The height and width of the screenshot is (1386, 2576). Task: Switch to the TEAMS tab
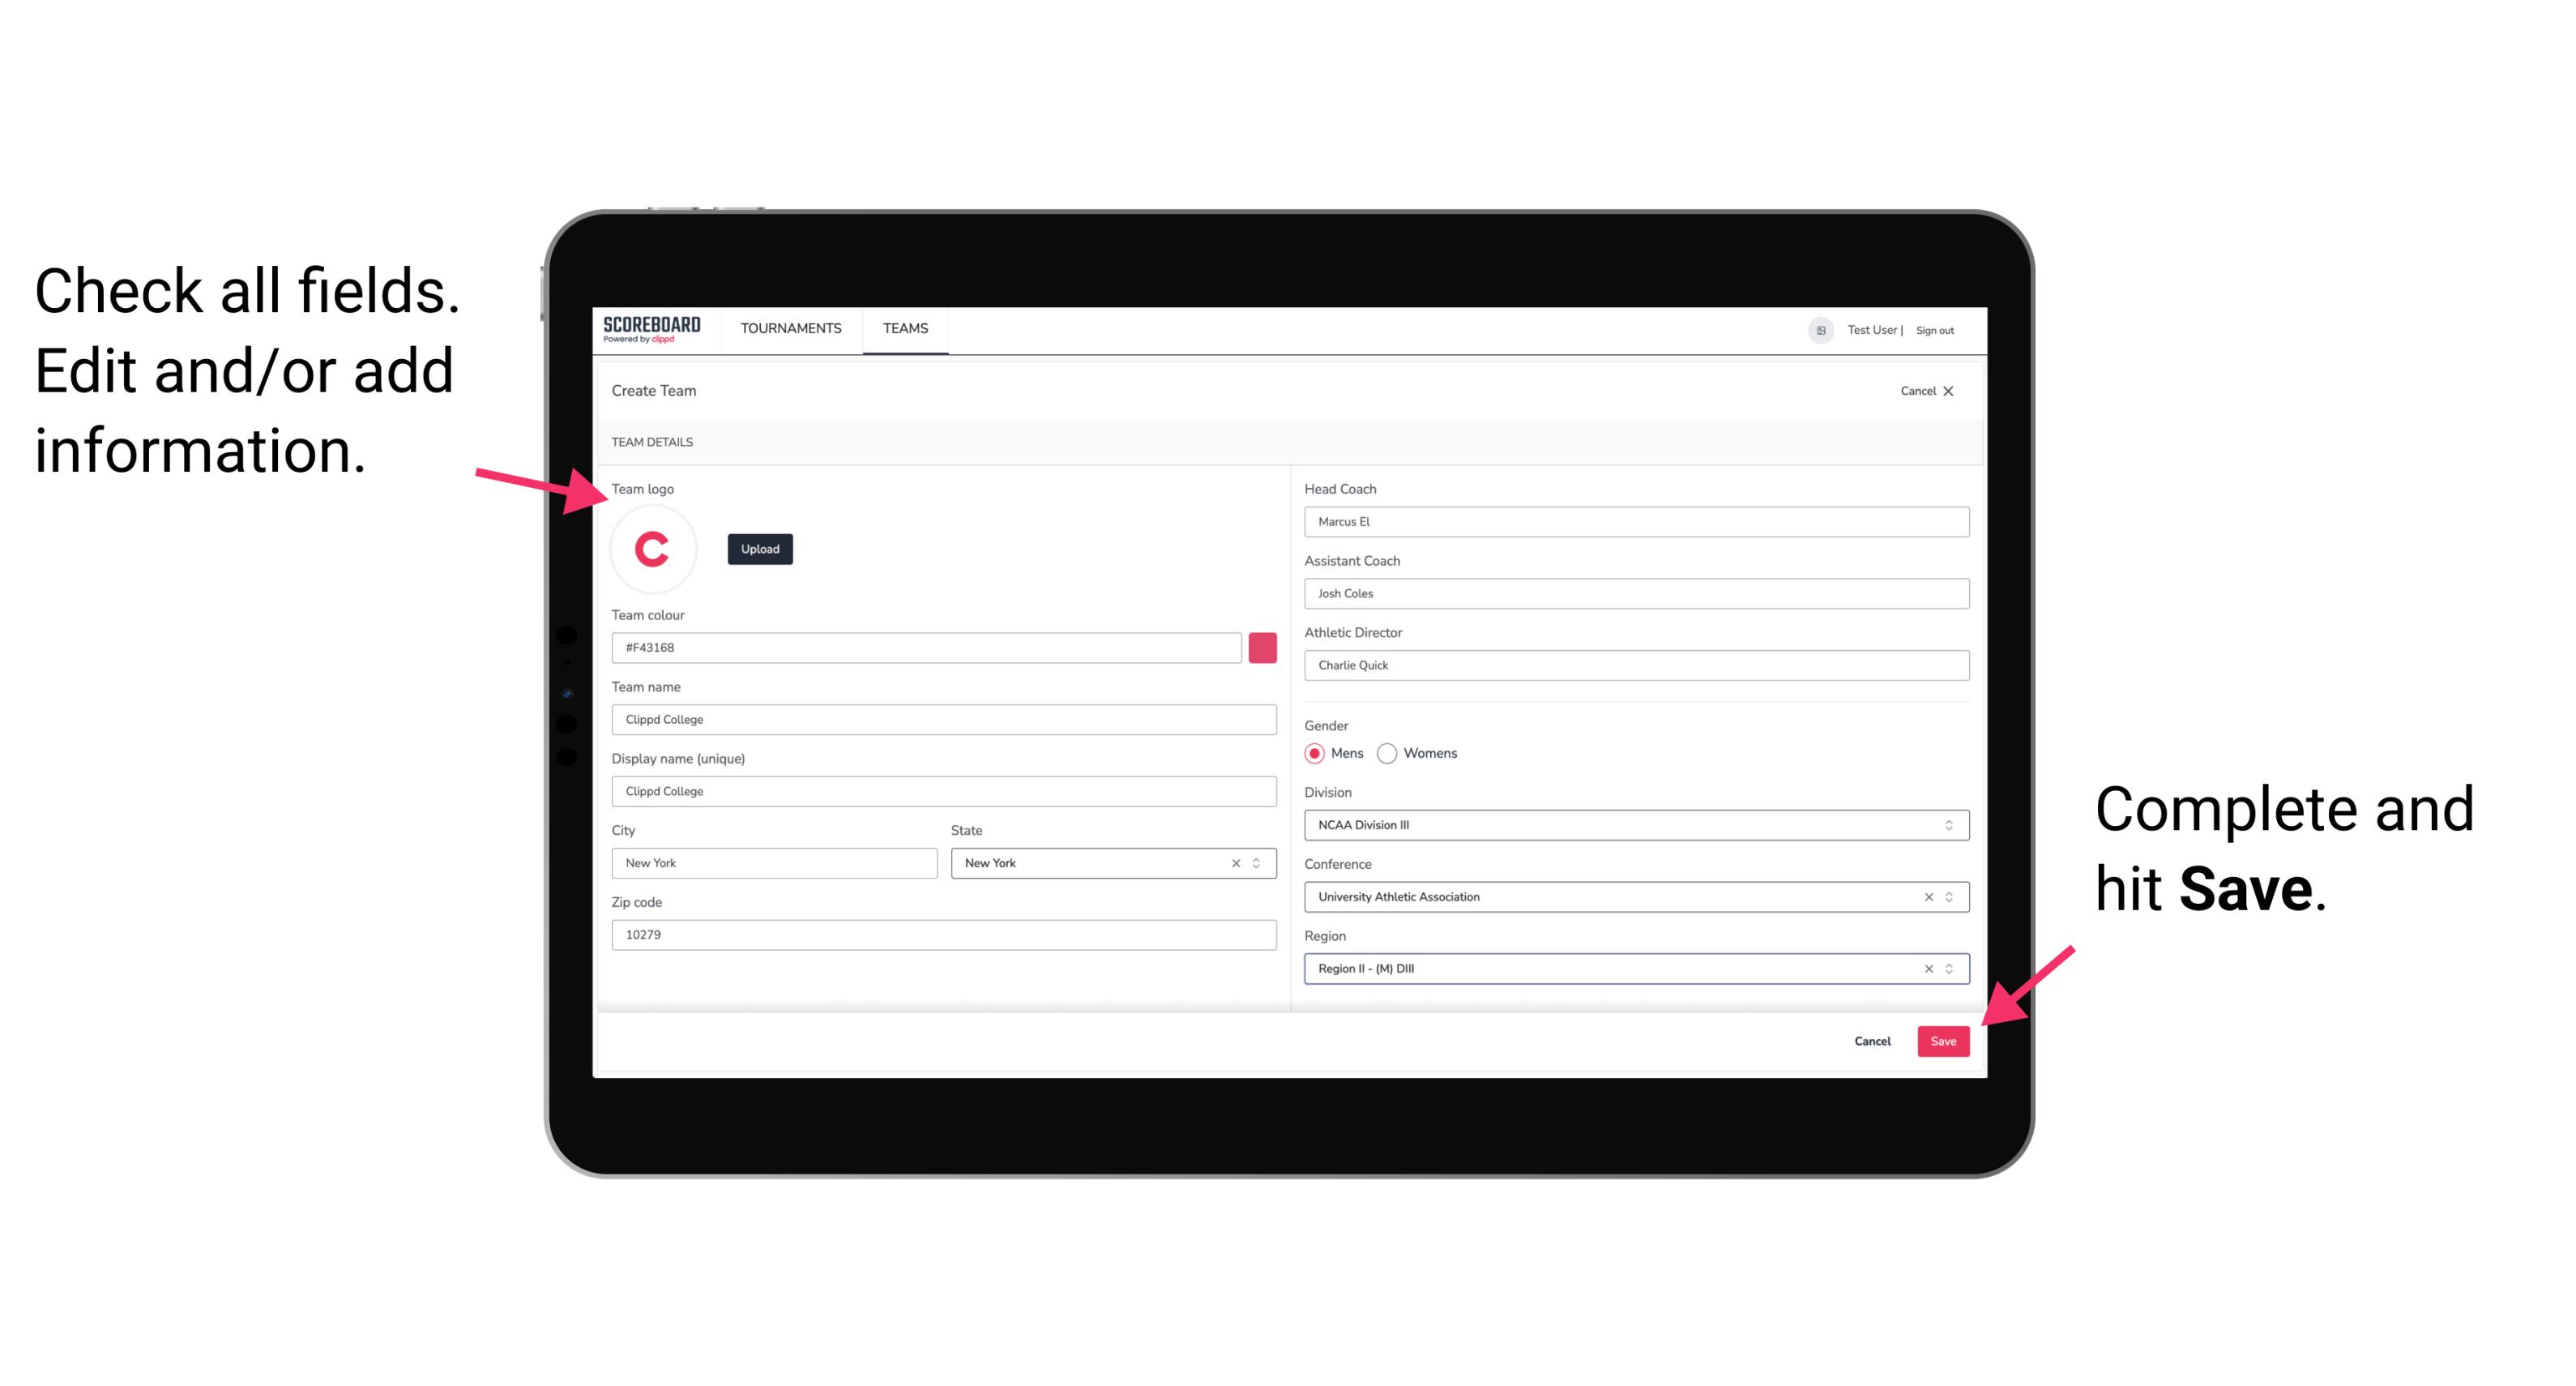tap(906, 329)
